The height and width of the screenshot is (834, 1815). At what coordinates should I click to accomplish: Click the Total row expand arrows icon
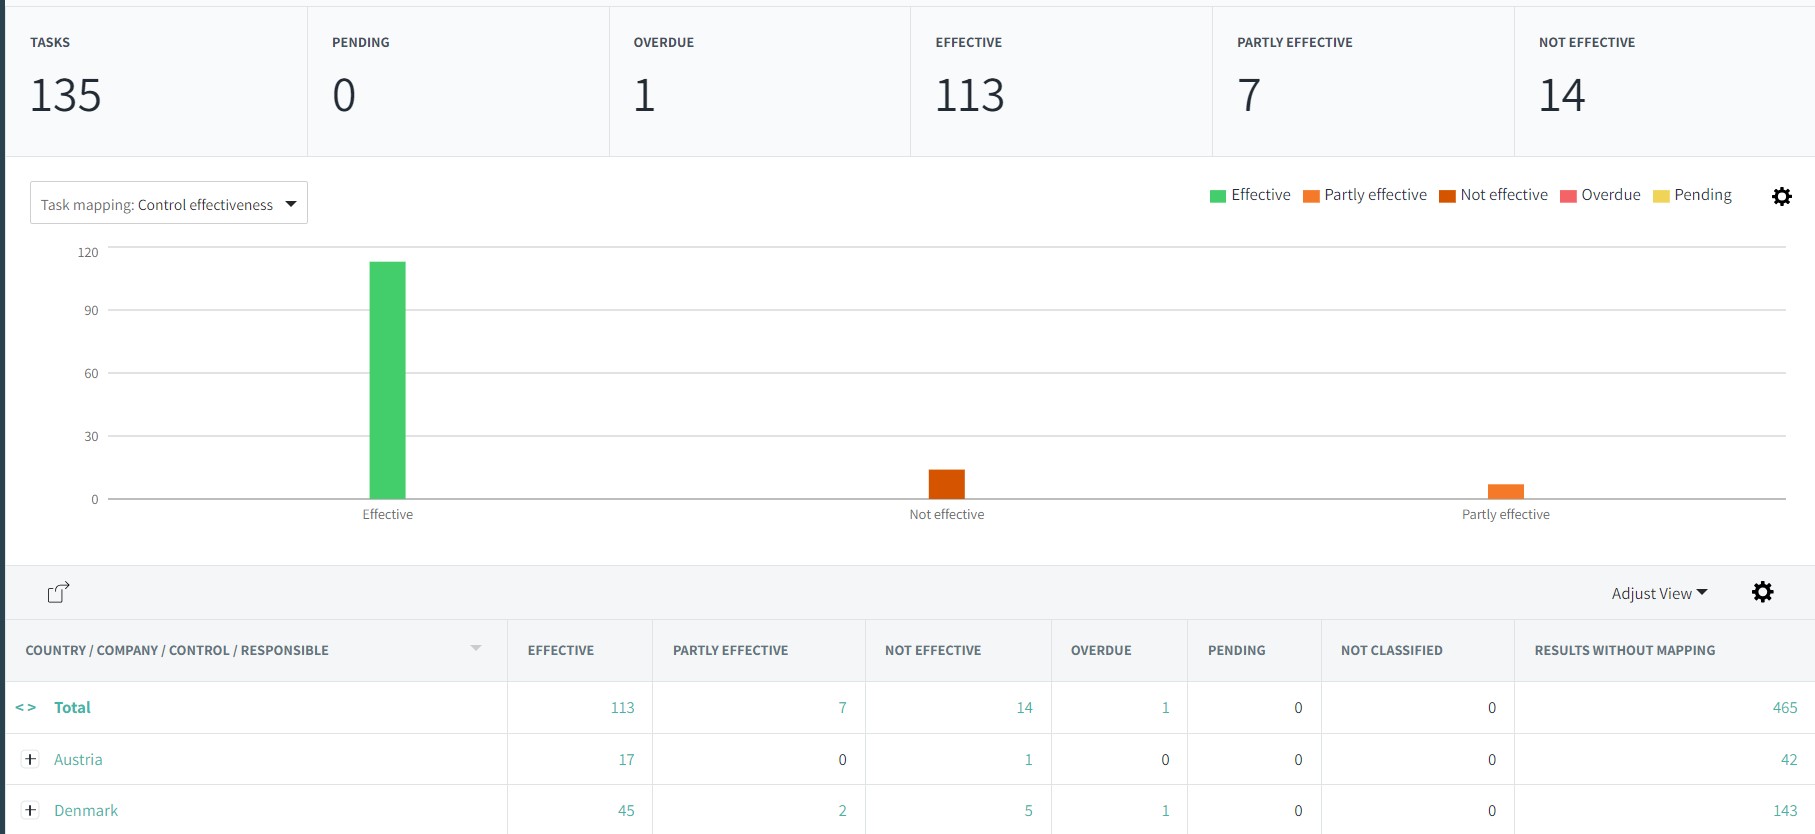[26, 708]
